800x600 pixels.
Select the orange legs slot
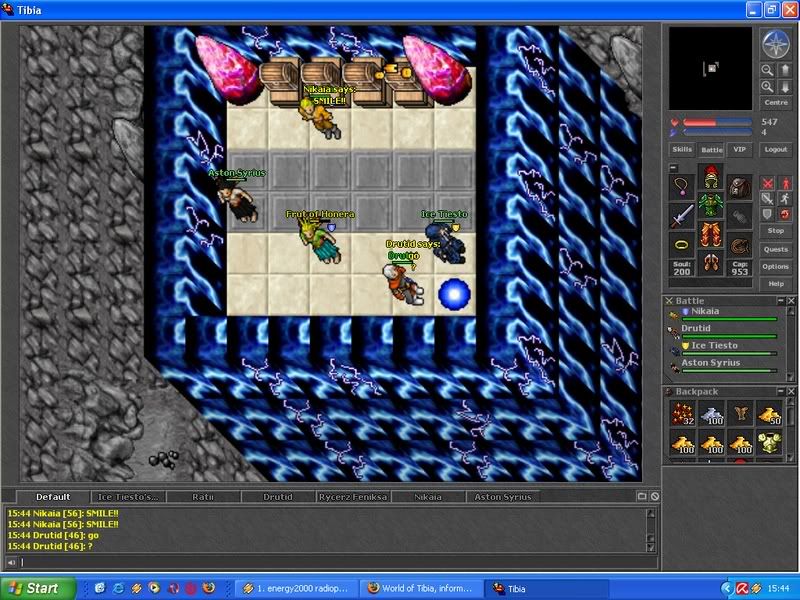[711, 235]
